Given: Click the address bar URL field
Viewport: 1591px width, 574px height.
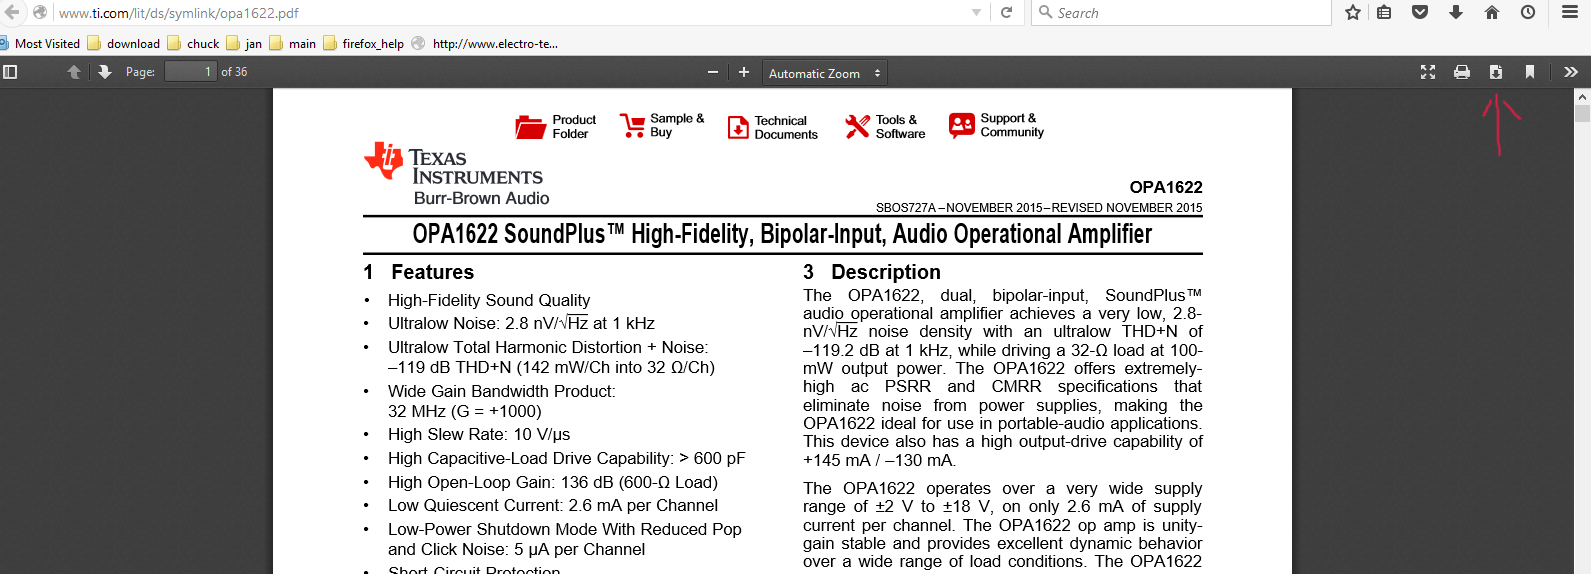Looking at the screenshot, I should (x=510, y=13).
